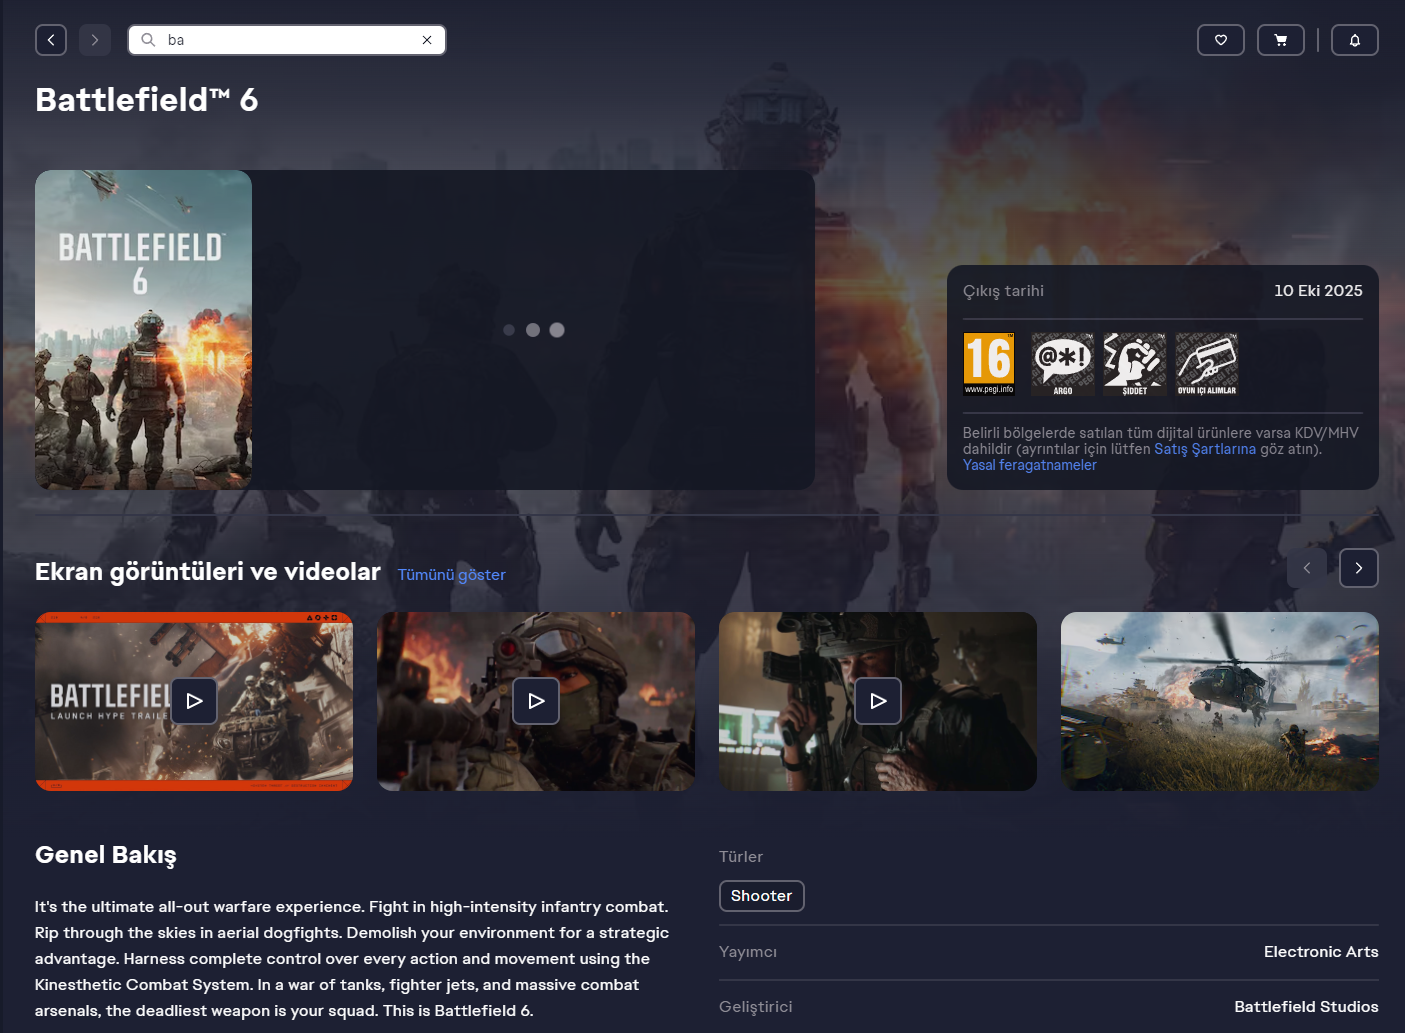Click the Oyun İçi Alımlar purchases icon
Screen dimensions: 1405x1033
(x=1207, y=364)
